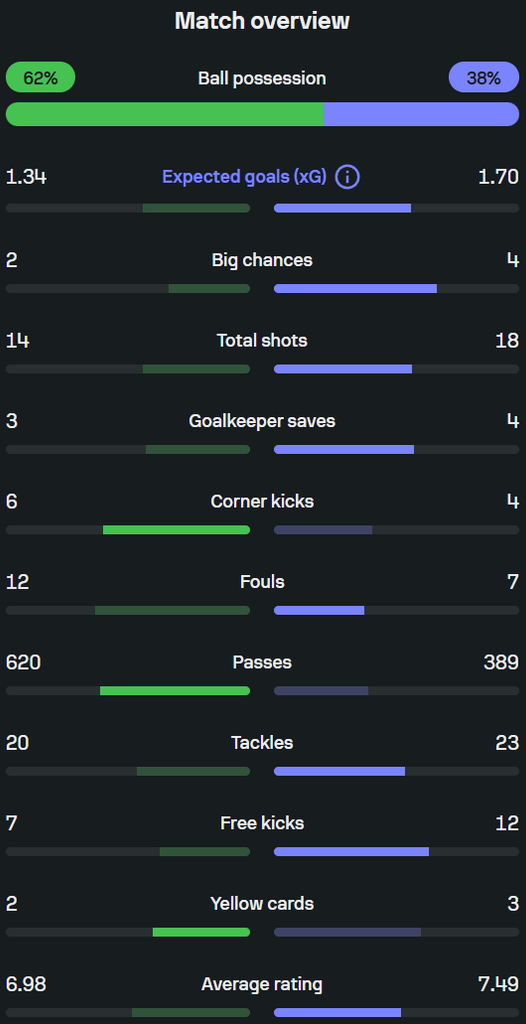Click the Tackles stat label
526x1024 pixels.
point(262,743)
